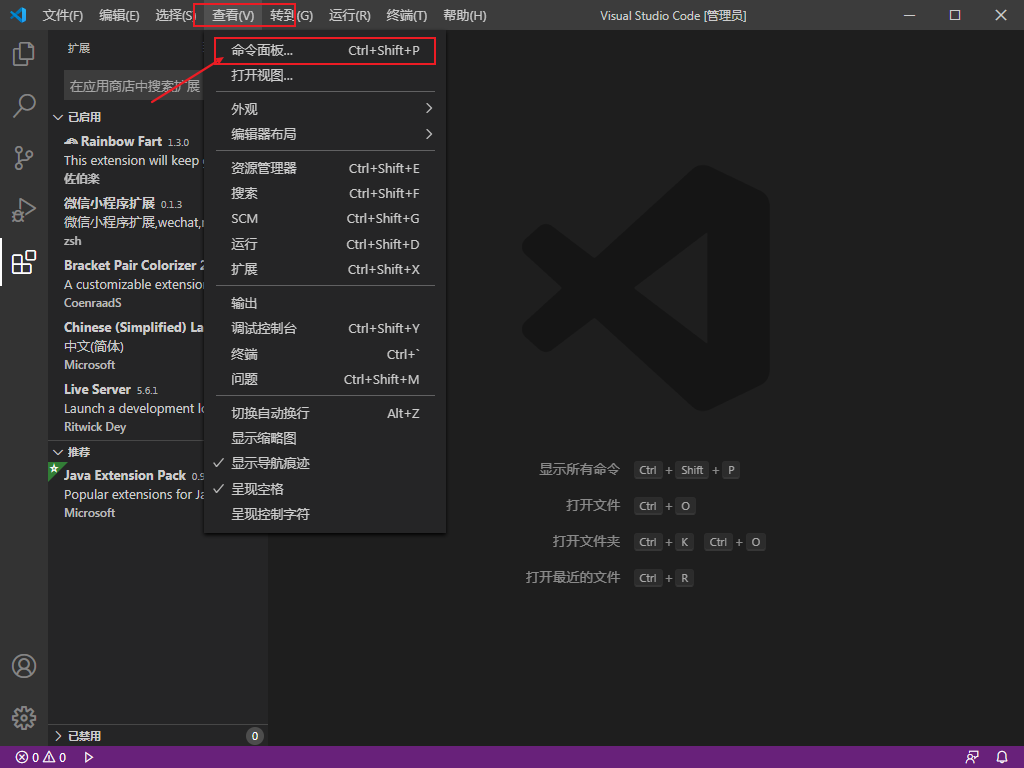Click the feedback icon in status bar

[972, 758]
